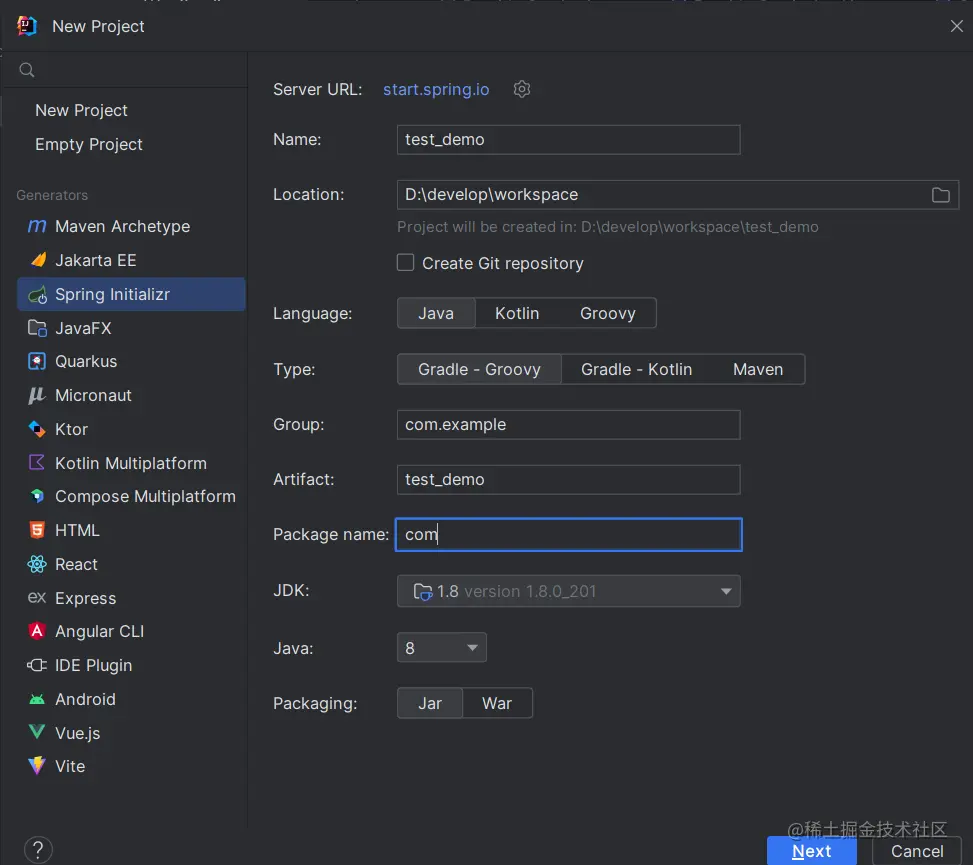Image resolution: width=973 pixels, height=865 pixels.
Task: Click the Group input field
Action: coord(568,424)
